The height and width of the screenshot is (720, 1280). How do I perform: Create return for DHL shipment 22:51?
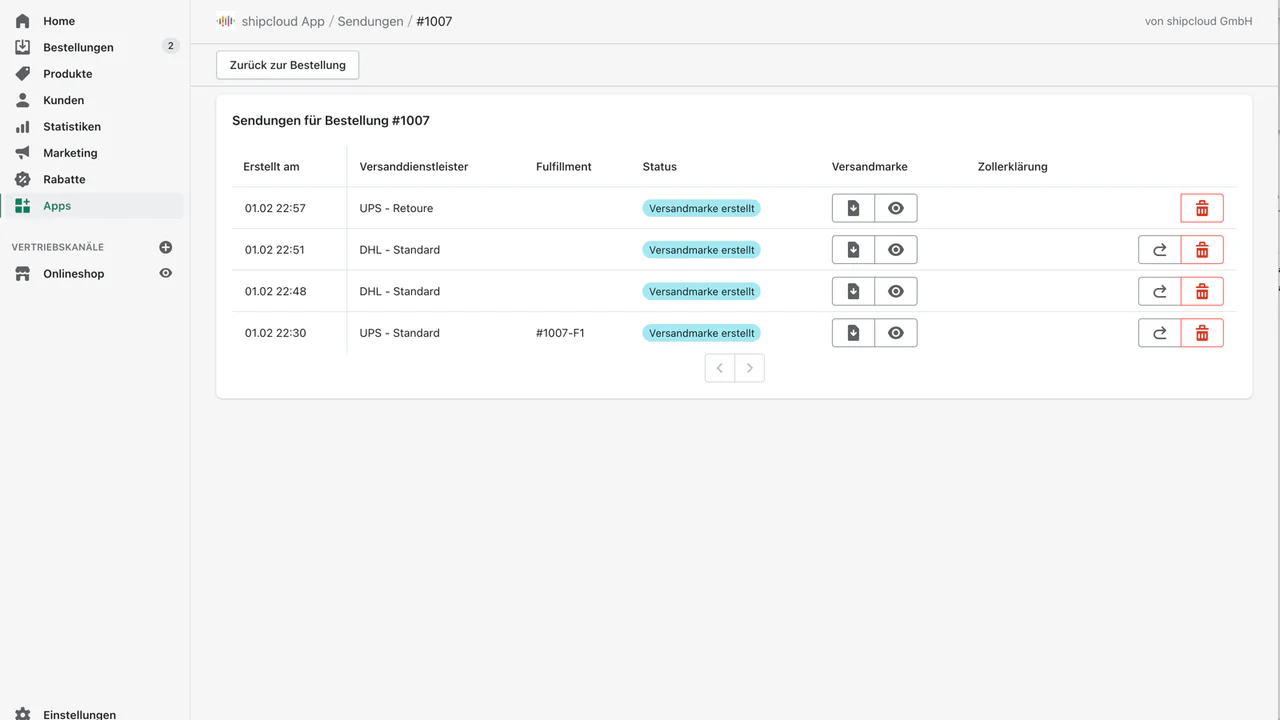tap(1160, 250)
